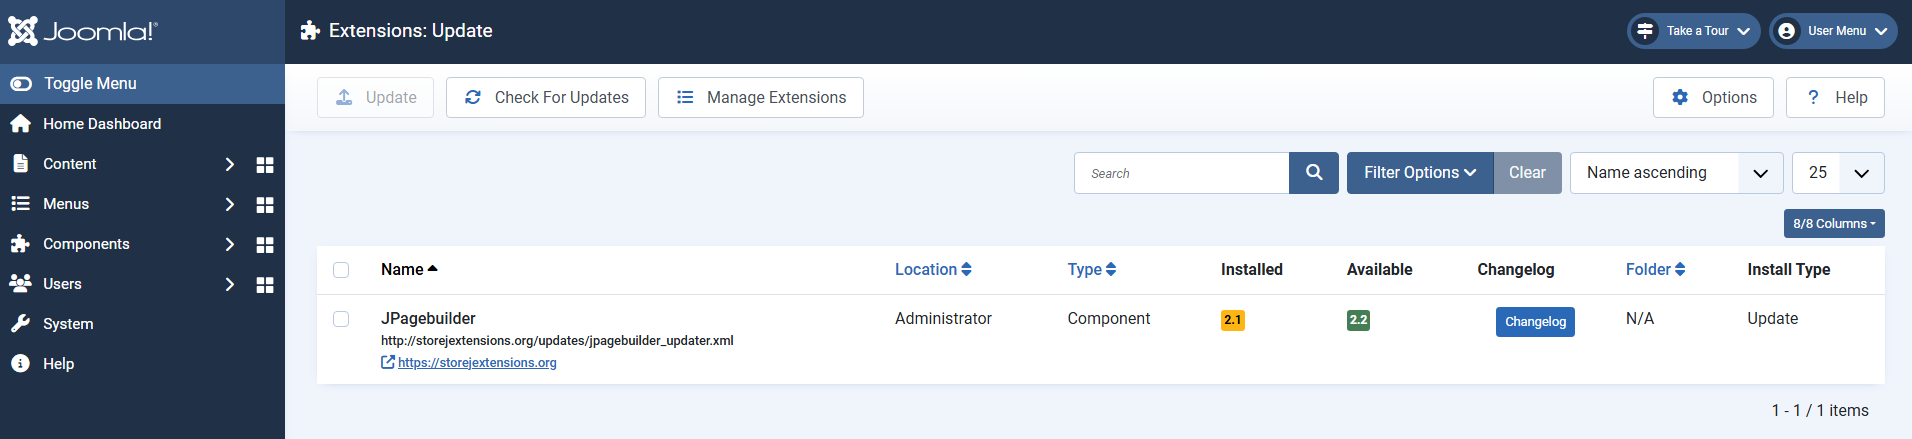
Task: Open the Menus dashboard grid icon
Action: pyautogui.click(x=265, y=204)
